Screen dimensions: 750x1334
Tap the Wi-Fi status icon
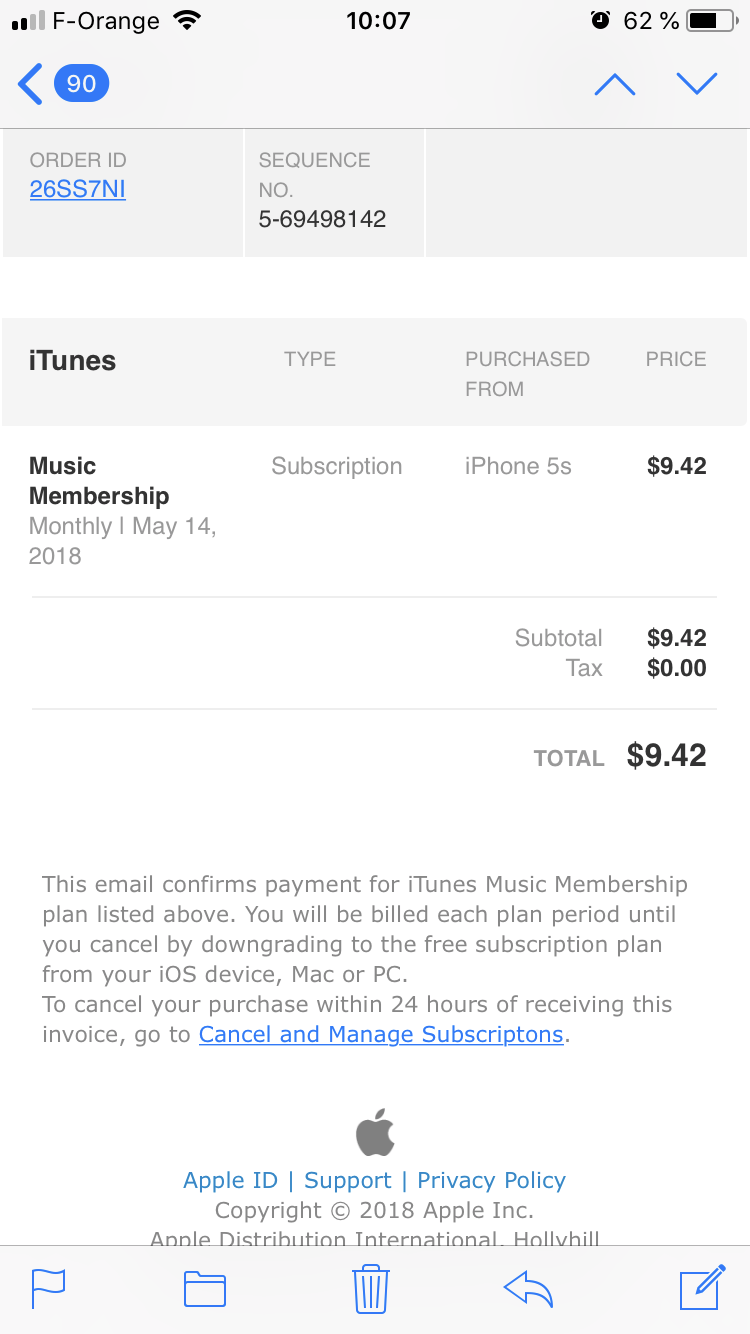point(186,21)
